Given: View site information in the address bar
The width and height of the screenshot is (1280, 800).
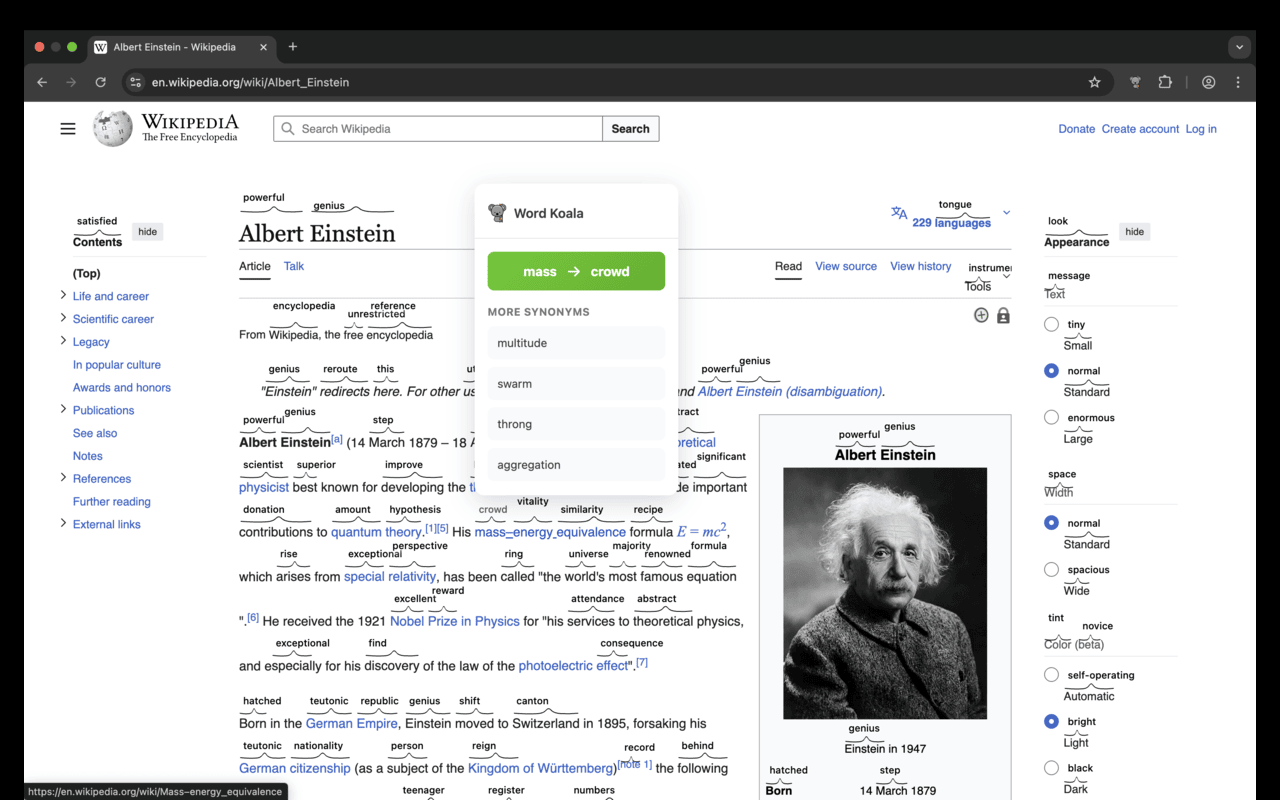Looking at the screenshot, I should pyautogui.click(x=136, y=82).
